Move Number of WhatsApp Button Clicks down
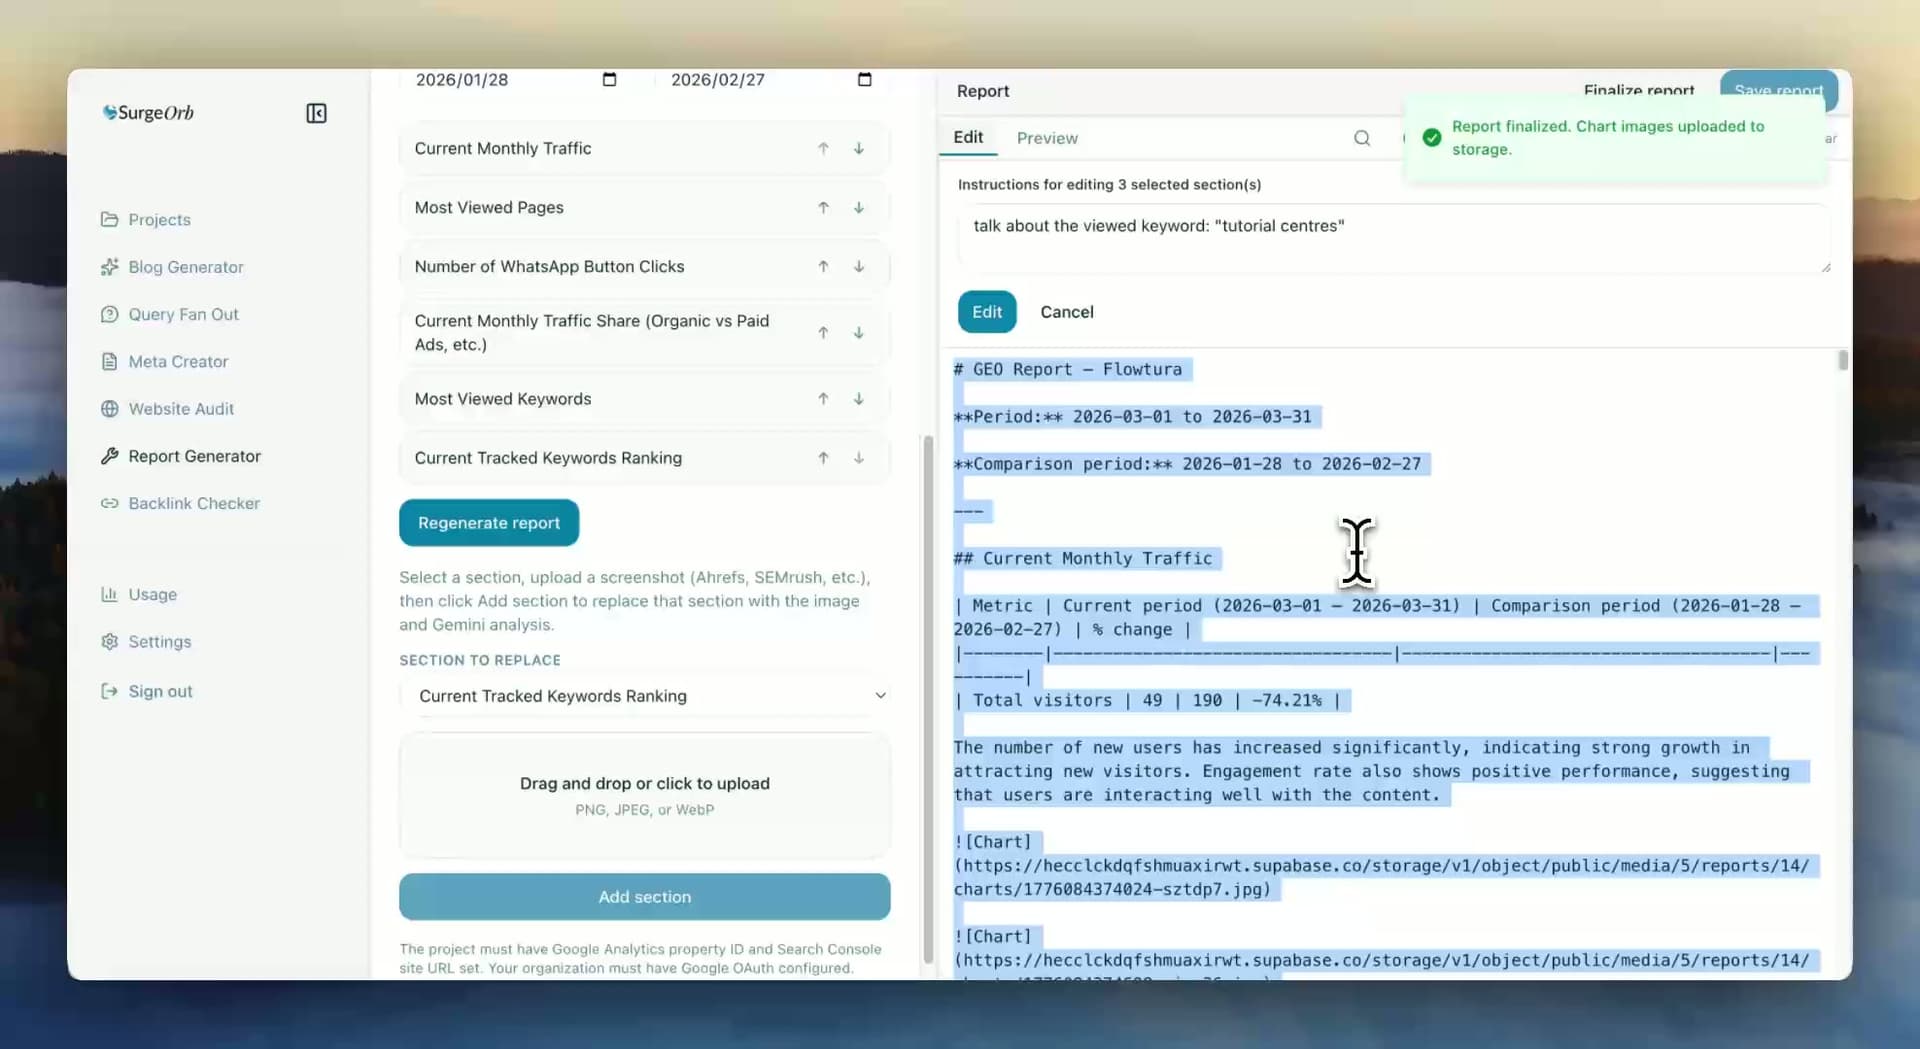Viewport: 1920px width, 1049px height. pos(858,267)
